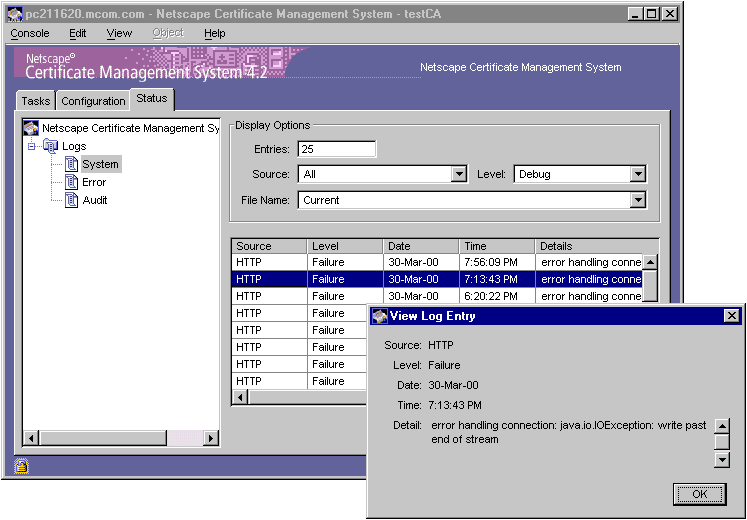This screenshot has height=520, width=747.
Task: Click the Error log document icon
Action: (x=71, y=182)
